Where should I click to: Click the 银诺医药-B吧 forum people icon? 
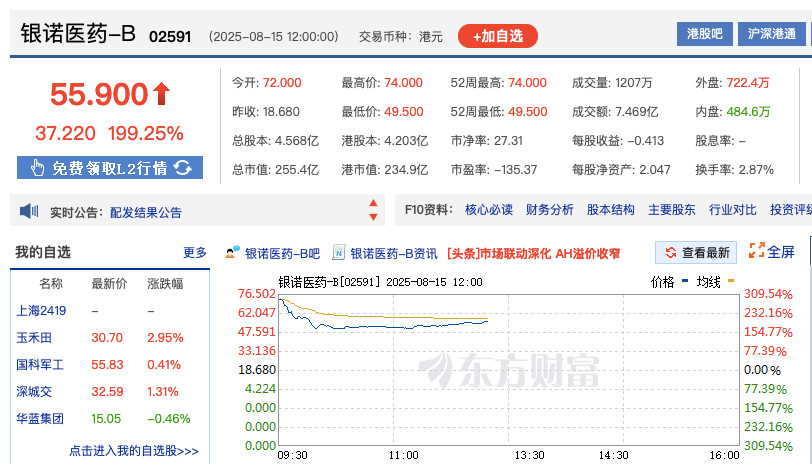coord(233,252)
